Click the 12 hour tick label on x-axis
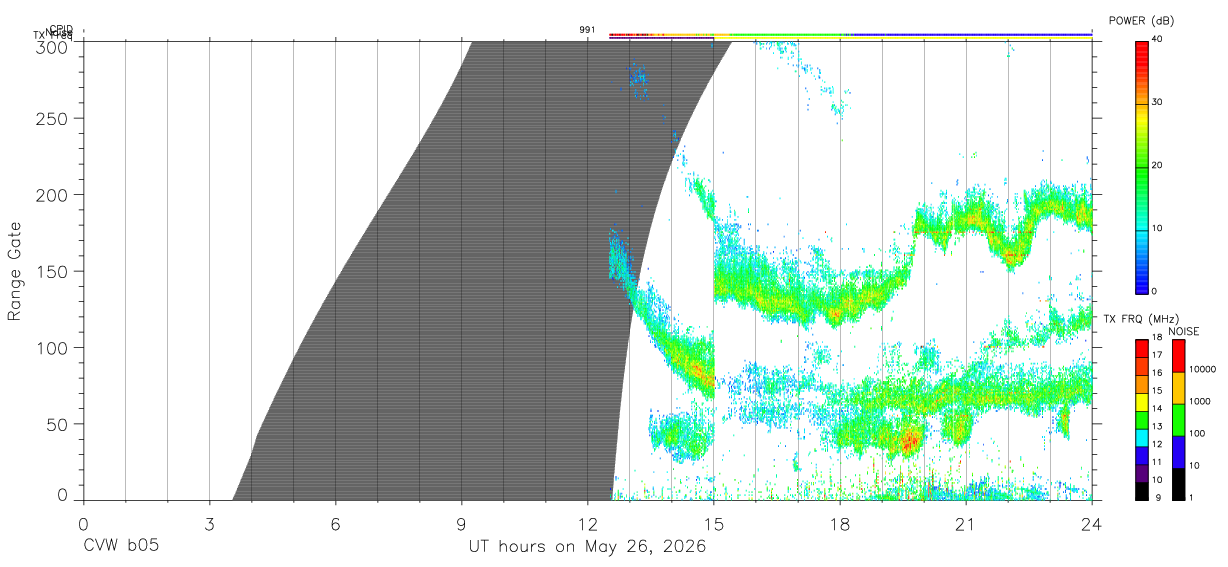1228x567 pixels. coord(588,524)
